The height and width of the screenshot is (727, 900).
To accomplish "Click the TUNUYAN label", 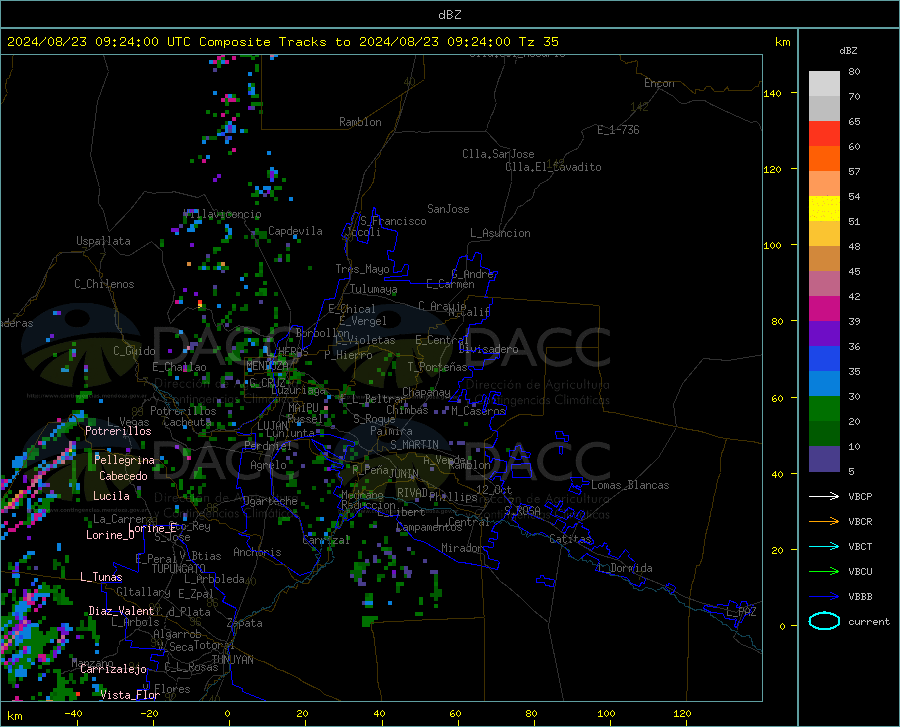I will 232,660.
